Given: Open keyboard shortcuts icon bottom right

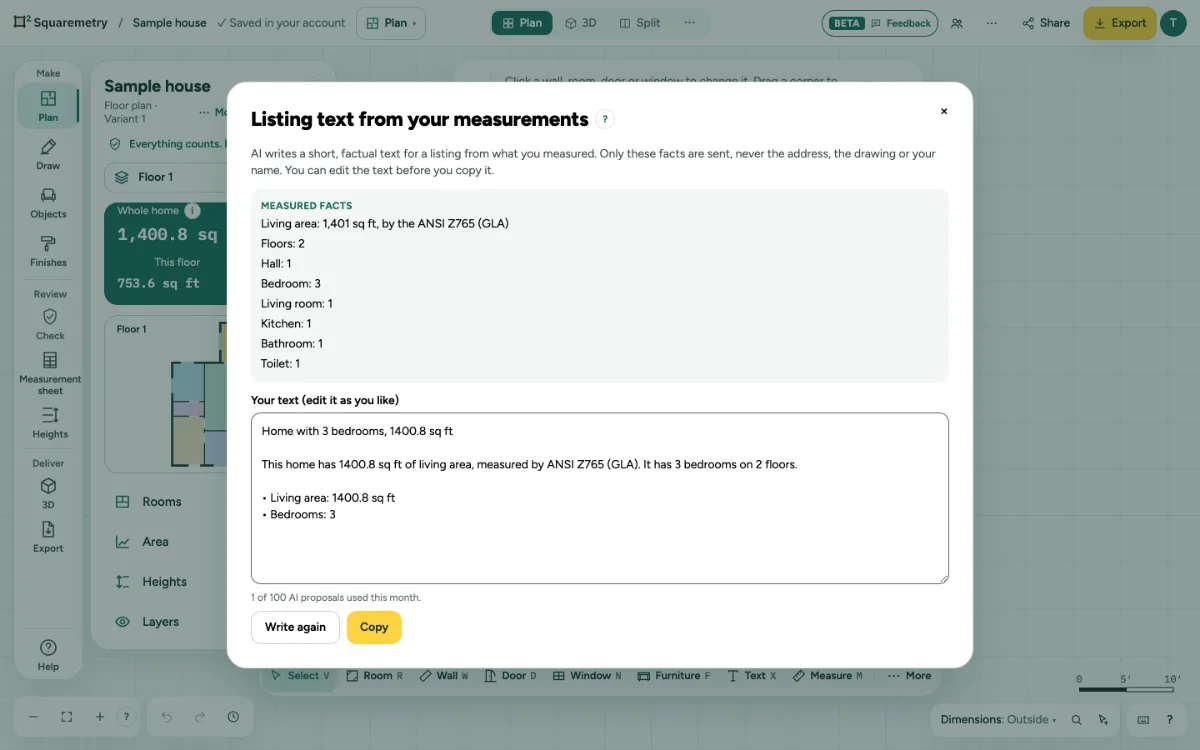Looking at the screenshot, I should click(x=1143, y=719).
